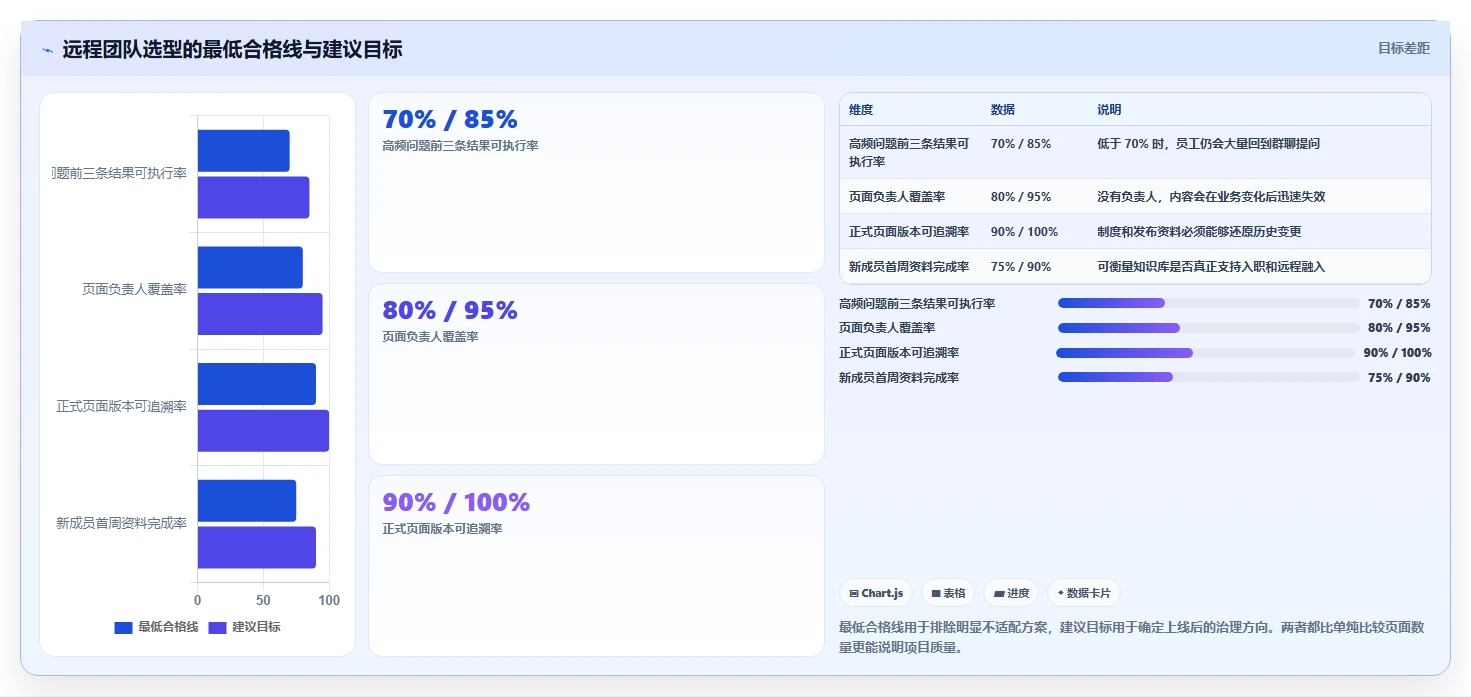1471x697 pixels.
Task: Click the 正式页面版本可追溯率 progress bar
Action: [x=1205, y=353]
